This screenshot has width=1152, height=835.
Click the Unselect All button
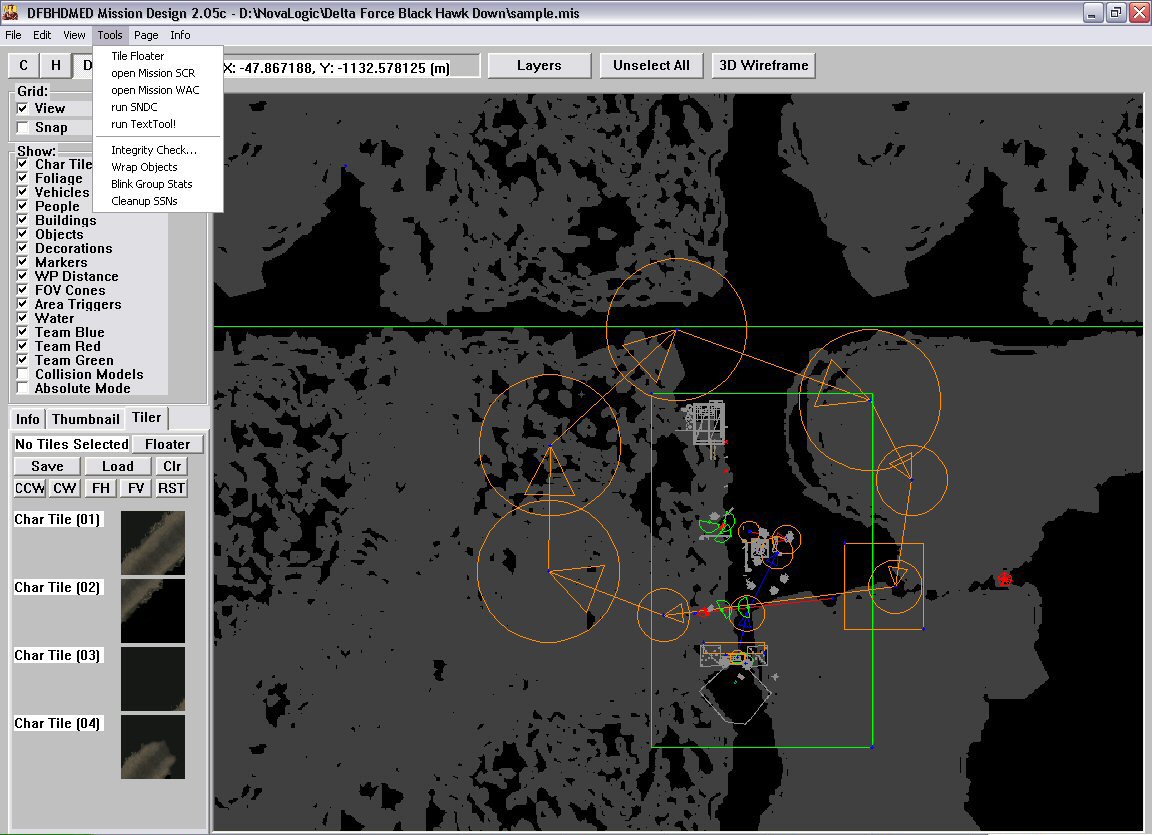pyautogui.click(x=652, y=65)
